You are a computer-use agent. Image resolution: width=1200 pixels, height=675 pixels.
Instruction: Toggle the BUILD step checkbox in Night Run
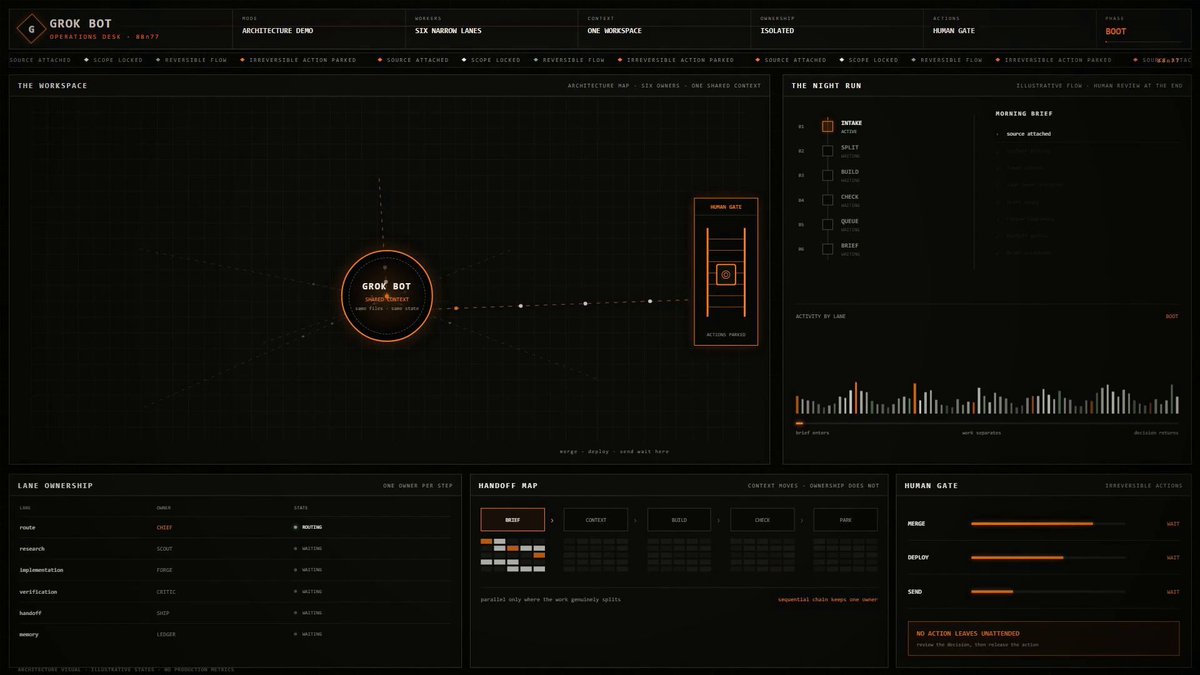coord(827,175)
